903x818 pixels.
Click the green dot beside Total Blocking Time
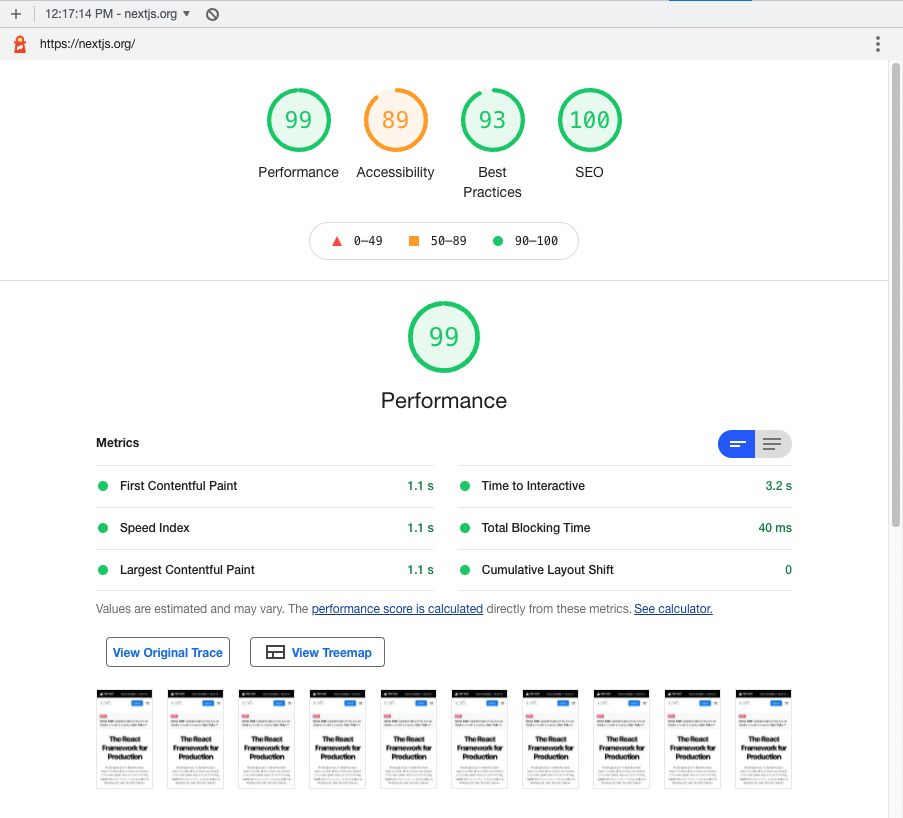point(465,528)
